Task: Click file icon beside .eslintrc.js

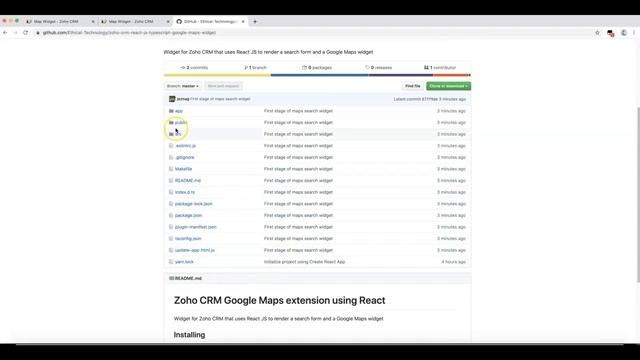Action: coord(171,146)
